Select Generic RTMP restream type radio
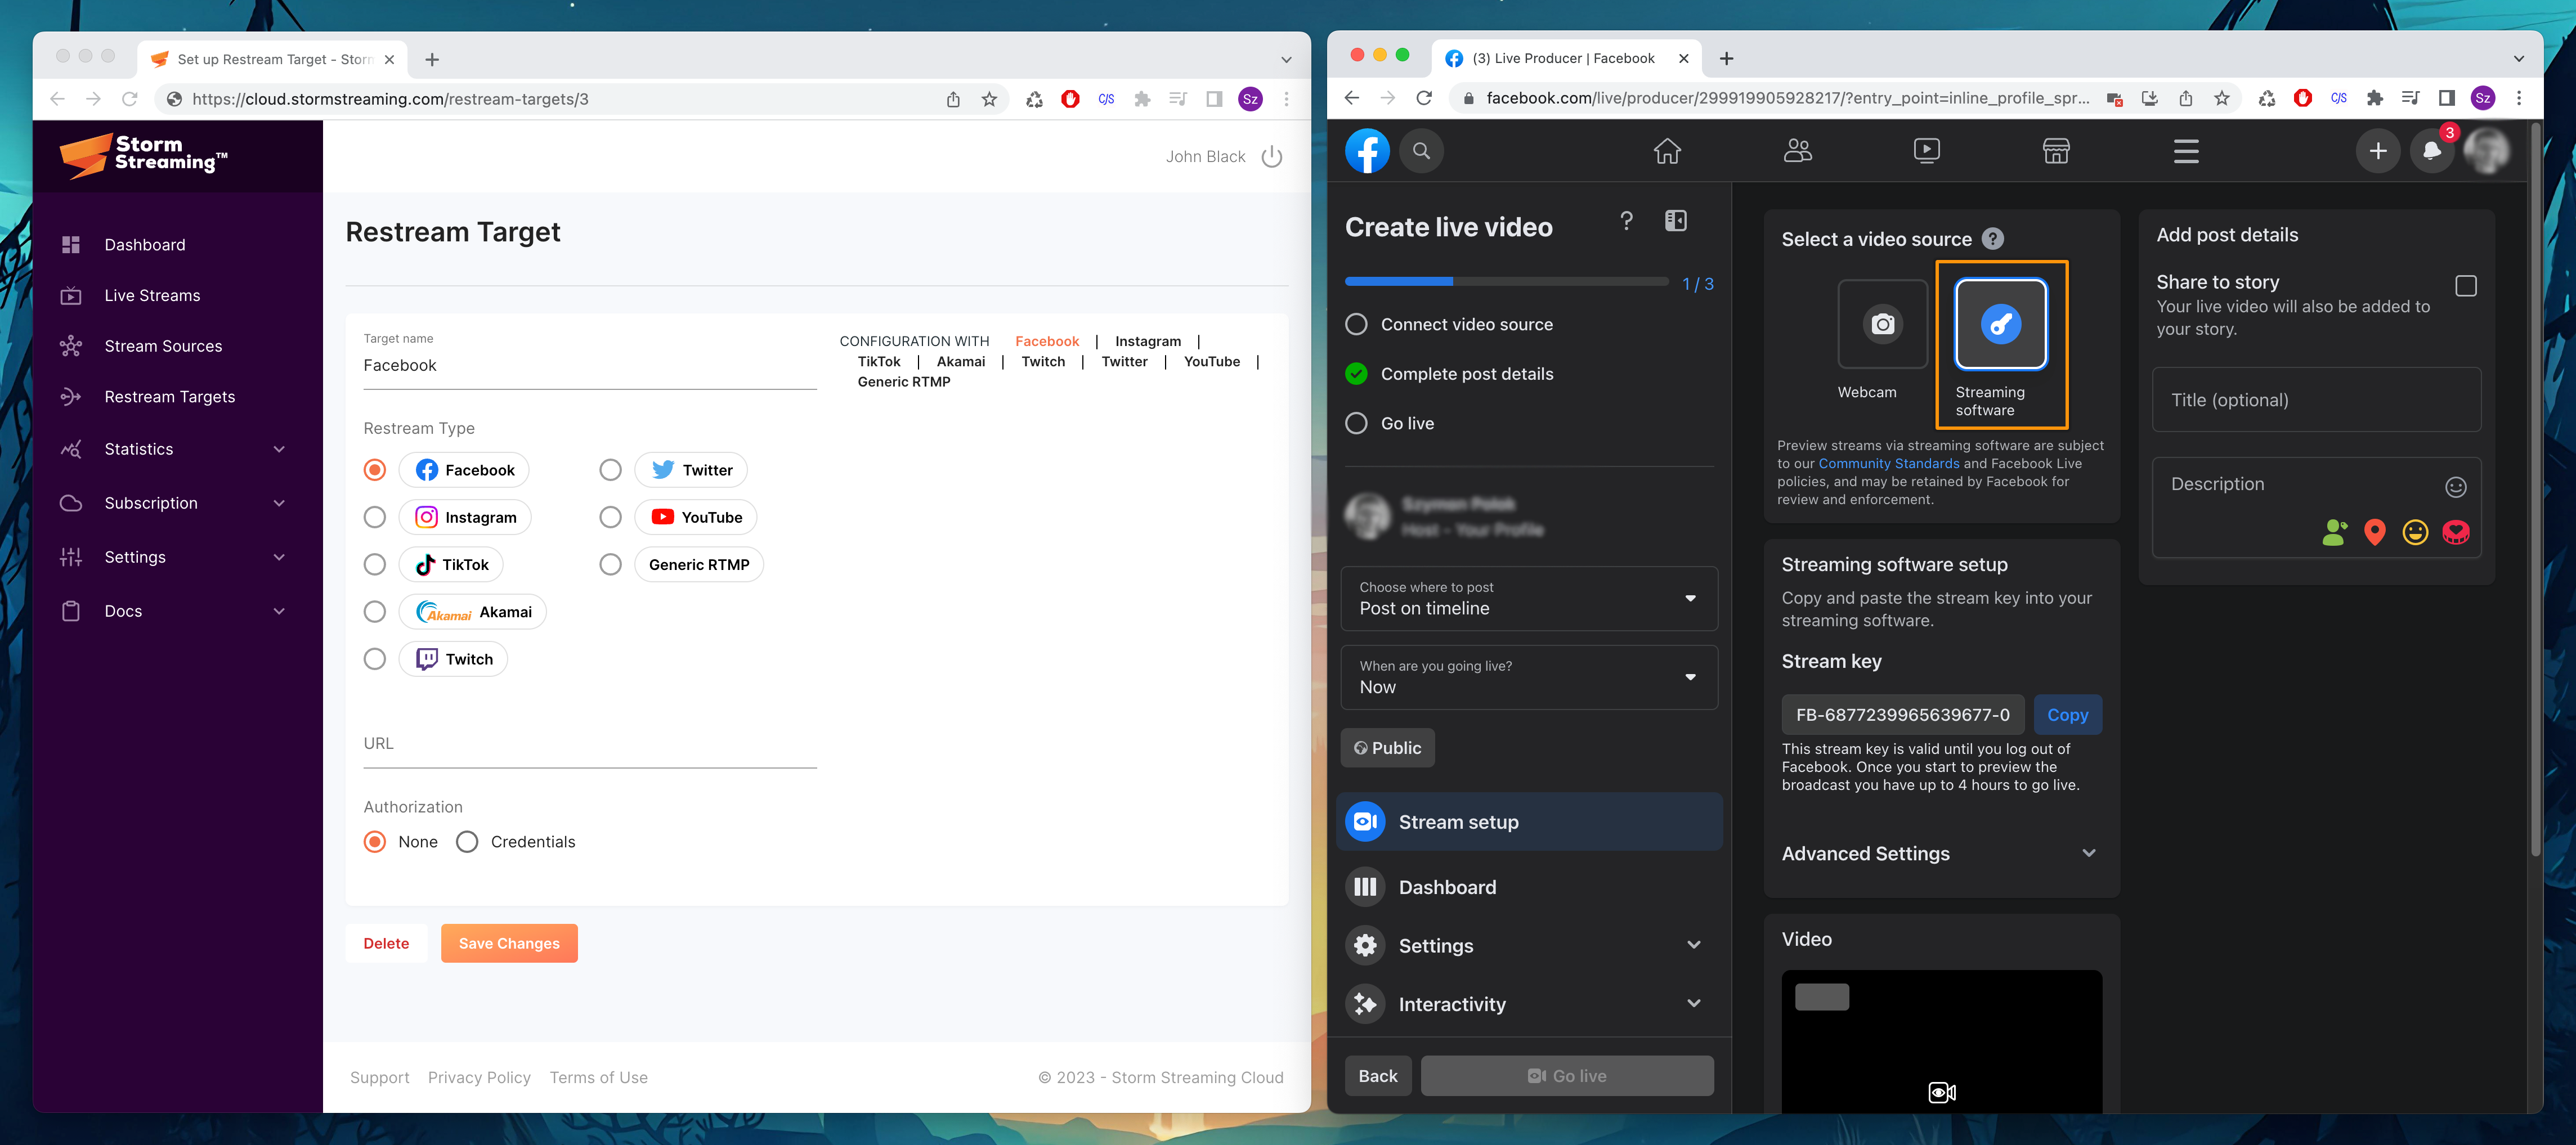Screen dimensions: 2576x1145 (611, 564)
